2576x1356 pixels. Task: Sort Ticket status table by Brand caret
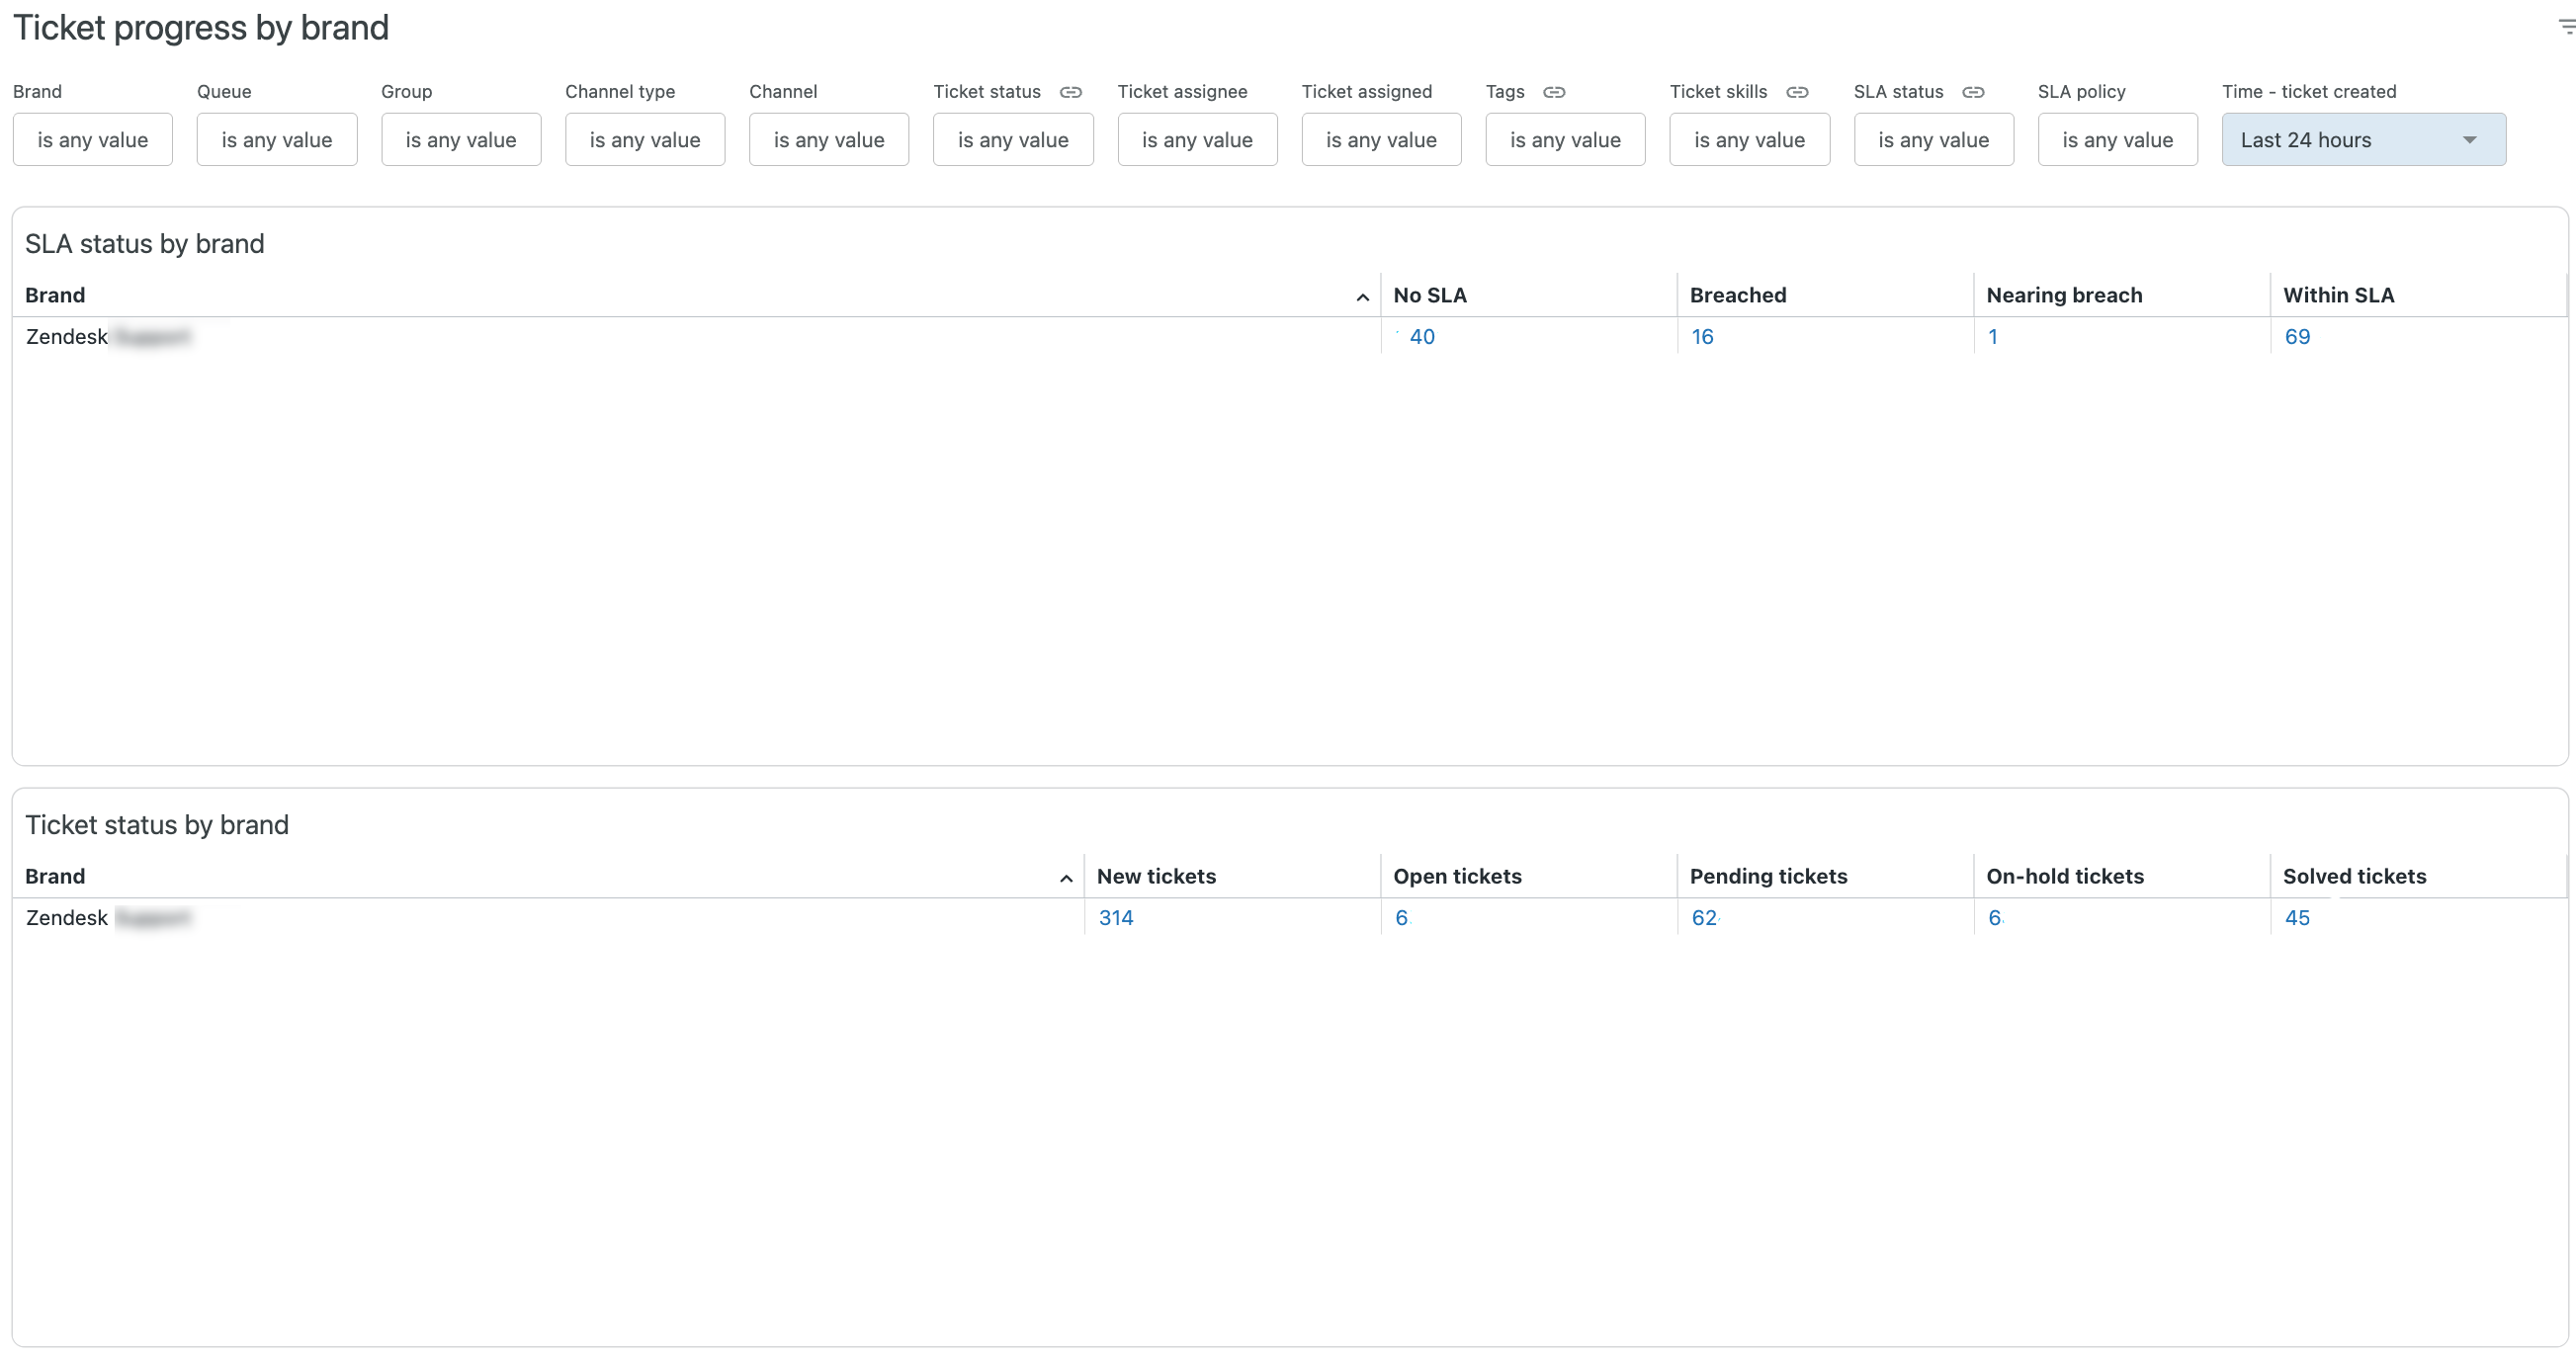point(1065,878)
